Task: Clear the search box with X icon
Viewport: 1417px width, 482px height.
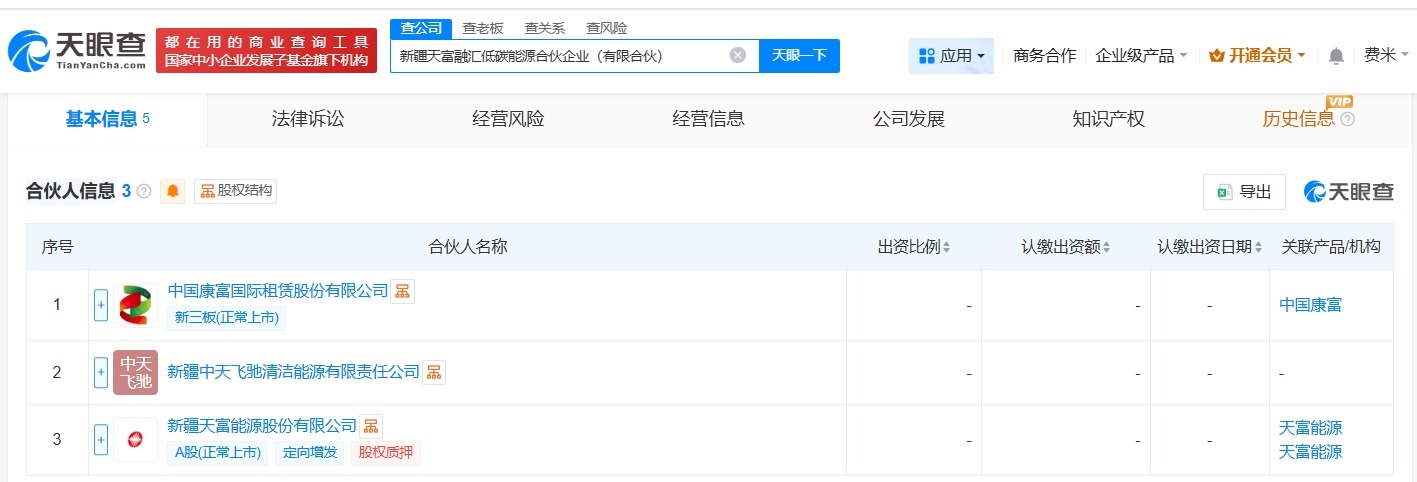Action: coord(738,56)
